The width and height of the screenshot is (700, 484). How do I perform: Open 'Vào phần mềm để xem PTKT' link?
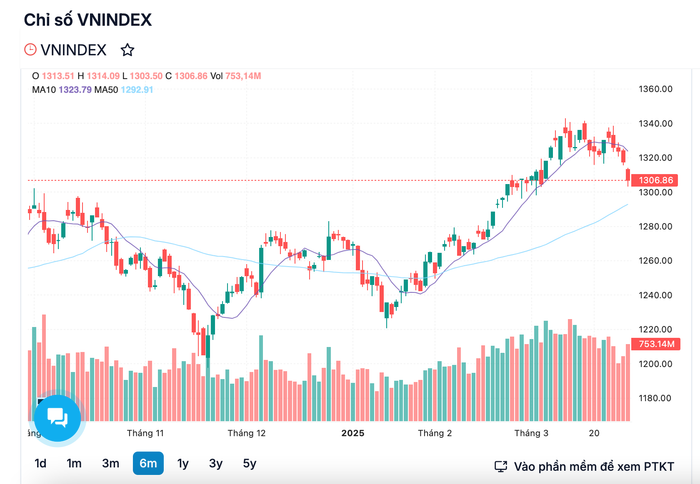coord(594,467)
